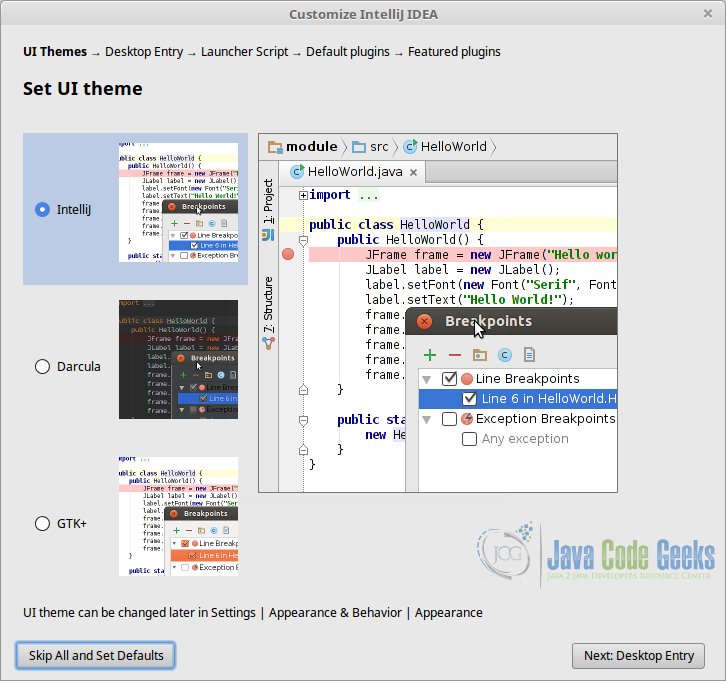Click the HelloWorld.java tab class icon

(297, 172)
